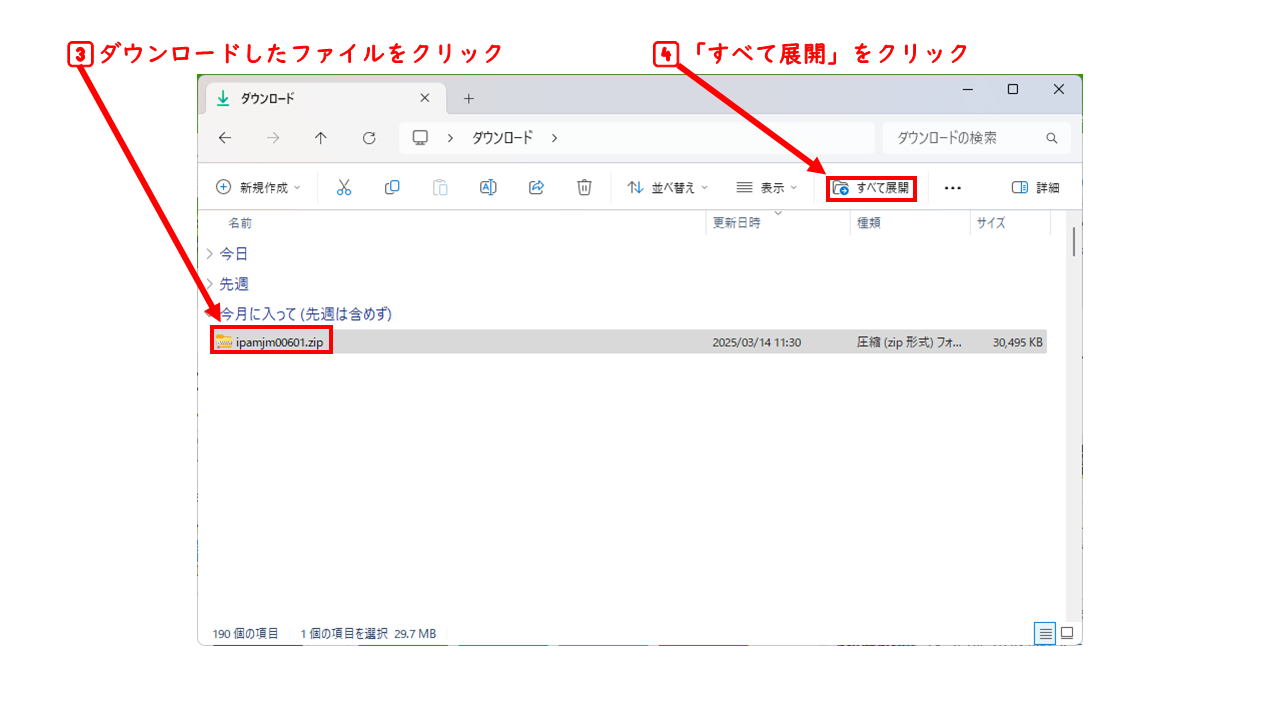This screenshot has height=720, width=1280.
Task: Close the Explorer window
Action: (1059, 89)
